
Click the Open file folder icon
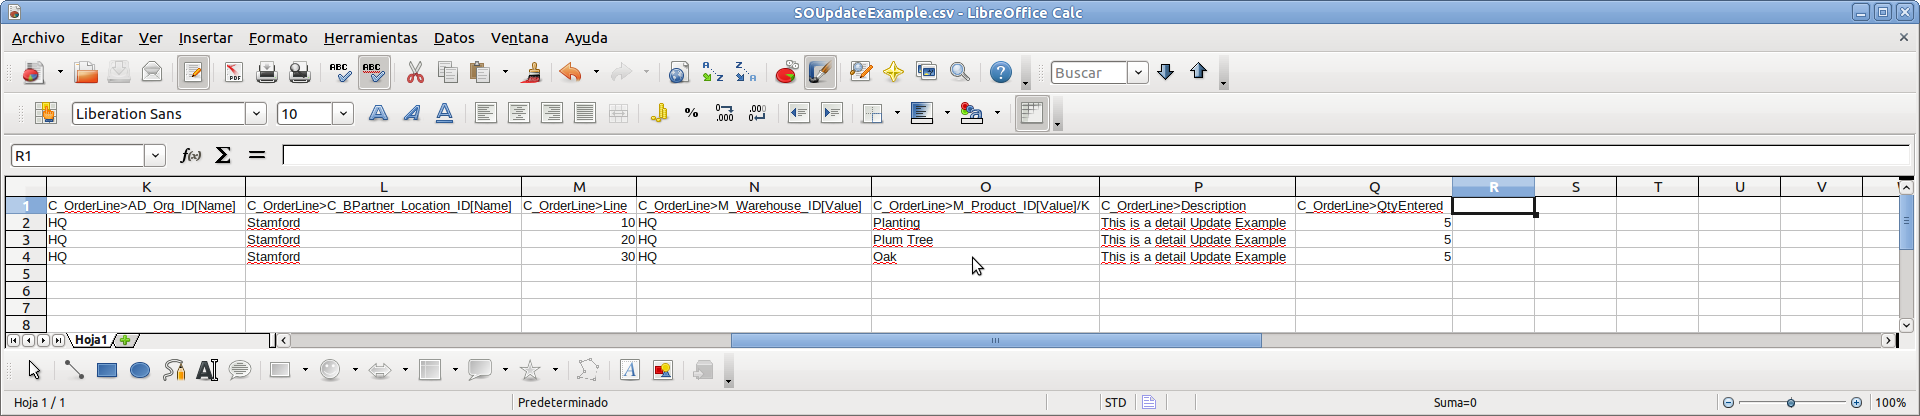coord(86,72)
